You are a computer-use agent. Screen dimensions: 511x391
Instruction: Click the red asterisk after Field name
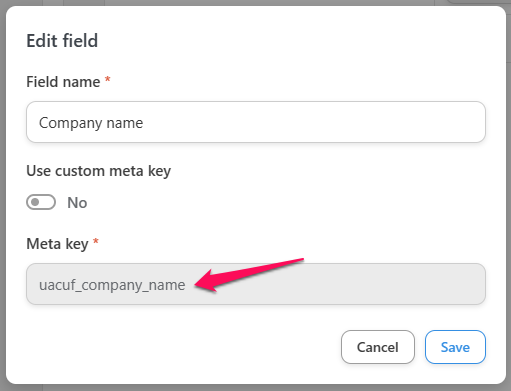pyautogui.click(x=107, y=79)
